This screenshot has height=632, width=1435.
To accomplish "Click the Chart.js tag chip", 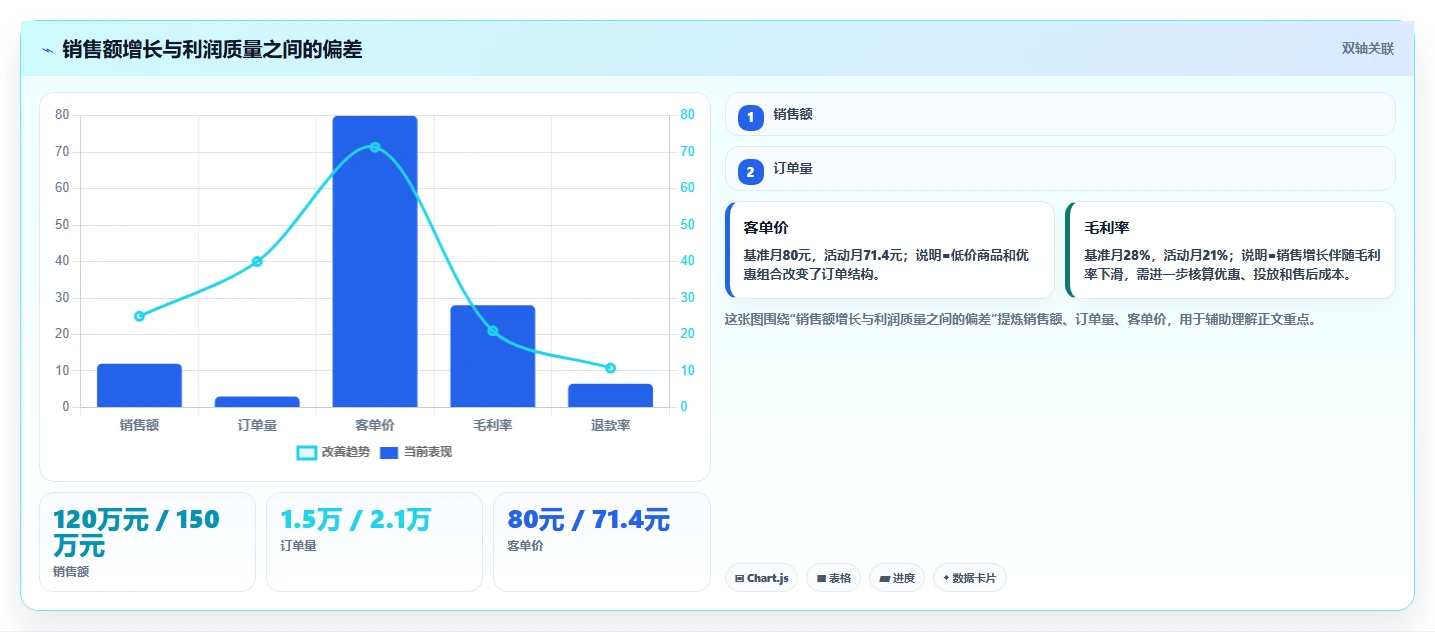I will pyautogui.click(x=761, y=578).
